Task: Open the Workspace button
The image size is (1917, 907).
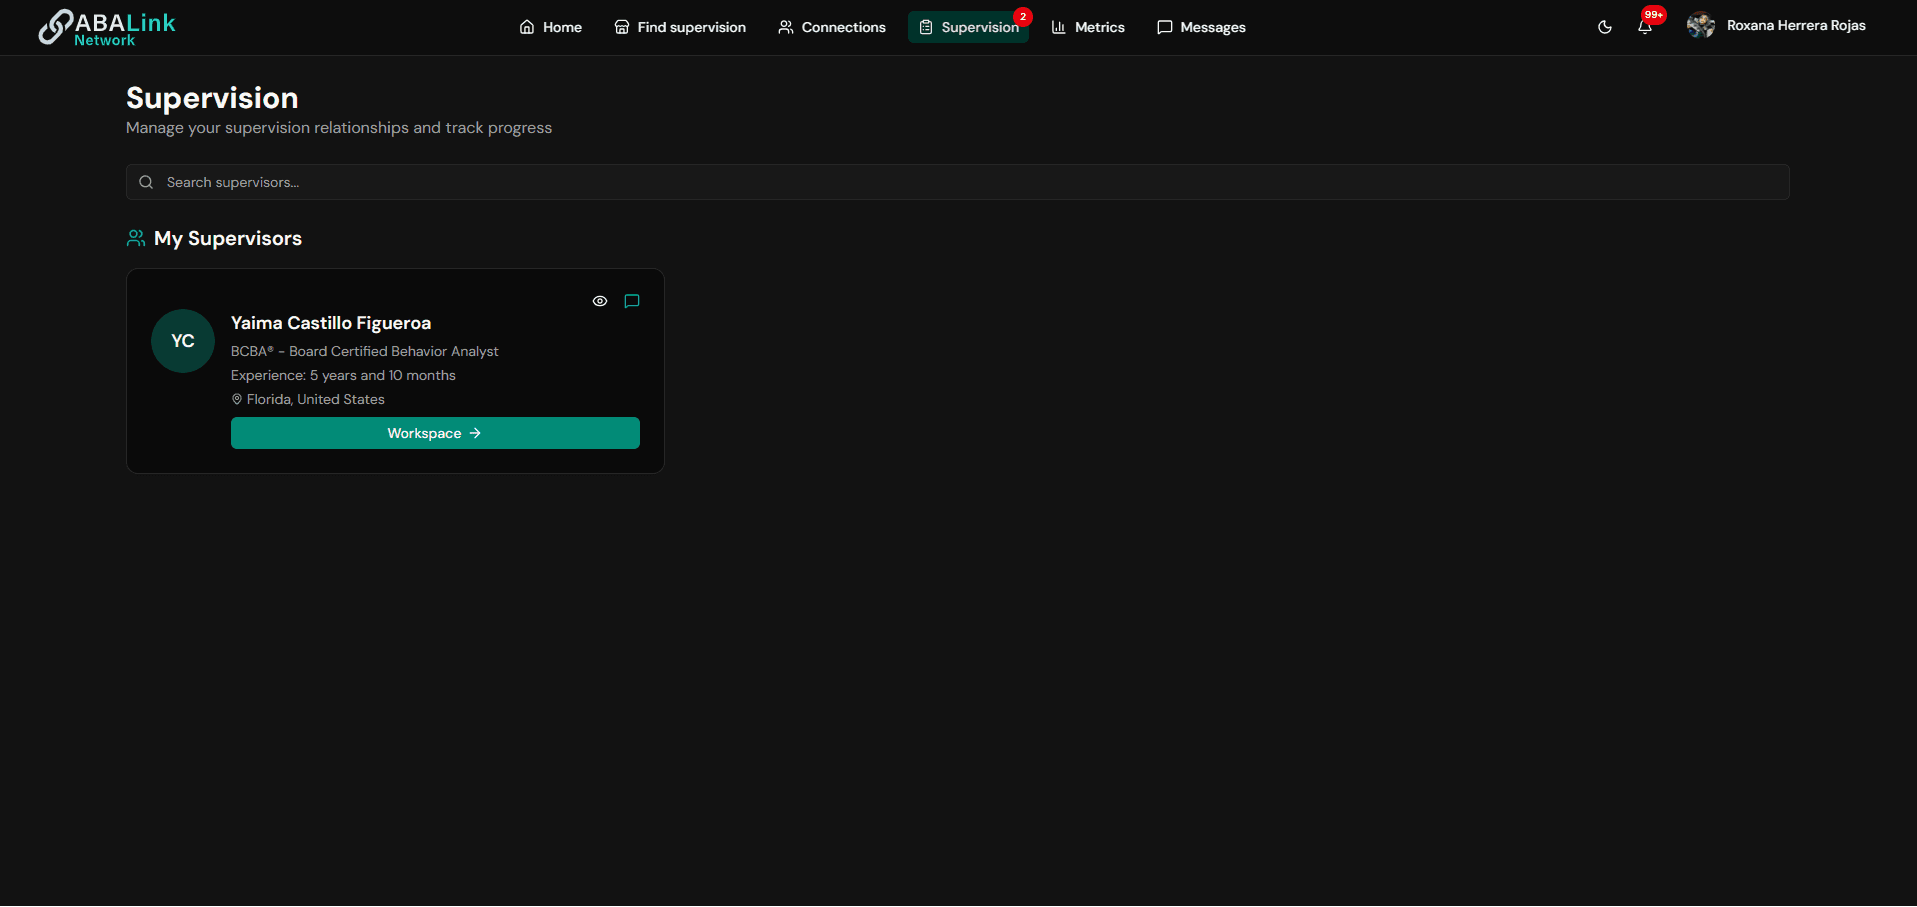Action: point(435,433)
